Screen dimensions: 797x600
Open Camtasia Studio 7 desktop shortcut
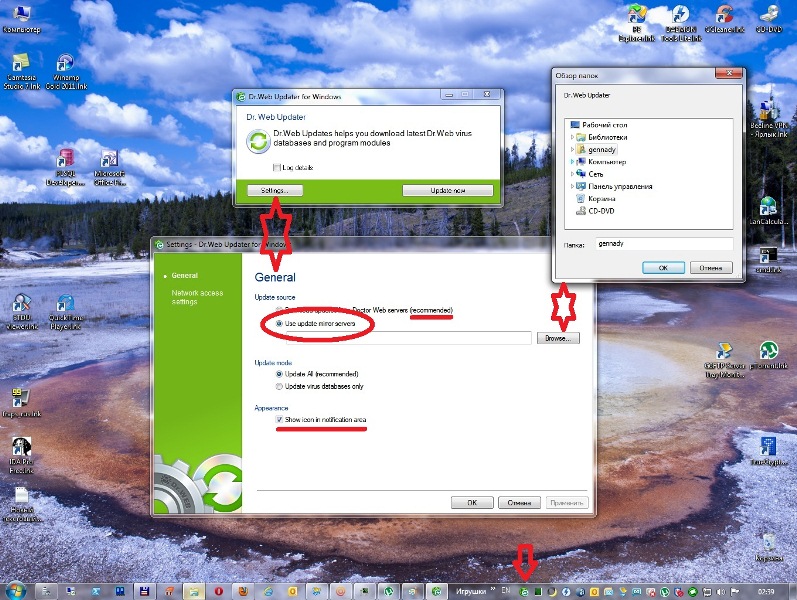(22, 63)
